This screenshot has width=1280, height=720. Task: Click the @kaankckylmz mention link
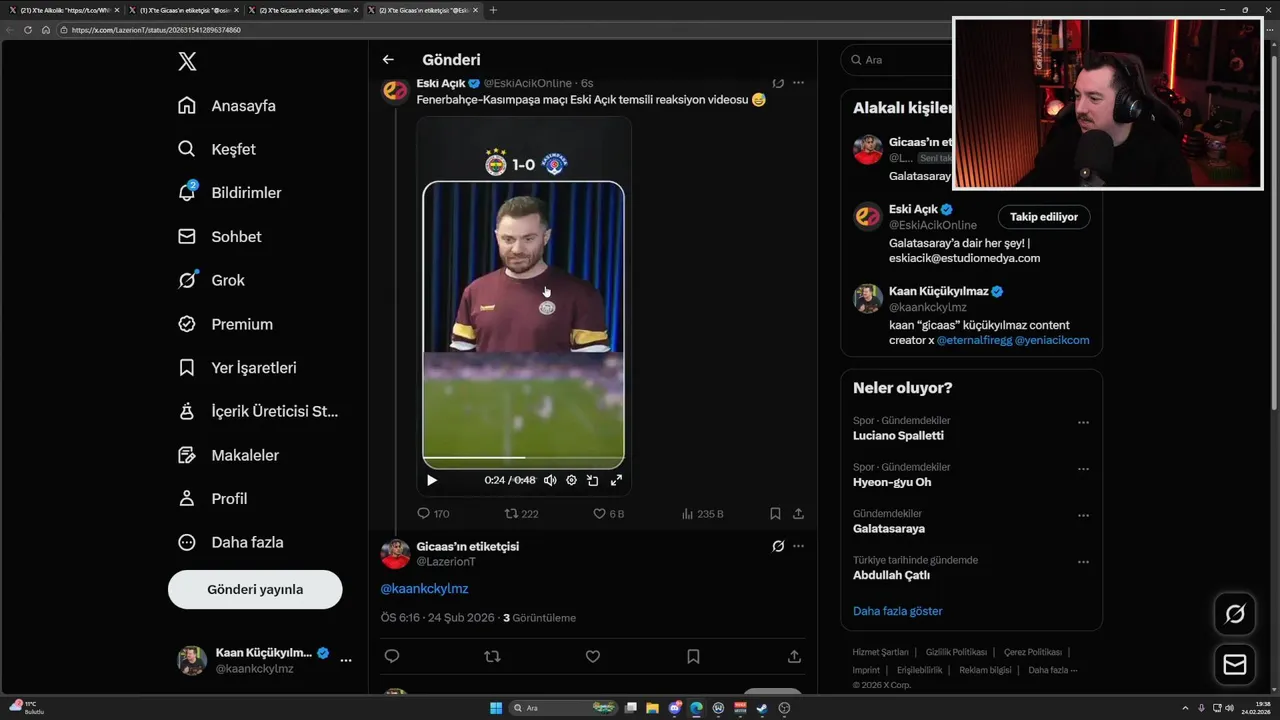pyautogui.click(x=424, y=589)
